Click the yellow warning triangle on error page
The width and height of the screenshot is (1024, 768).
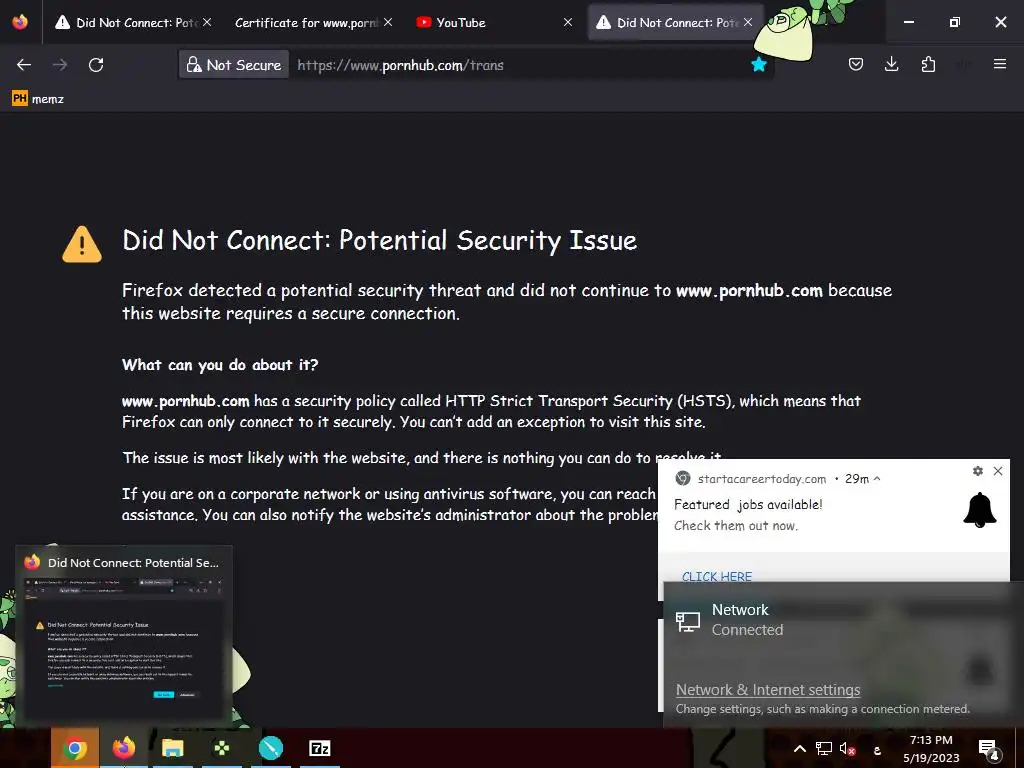tap(82, 244)
